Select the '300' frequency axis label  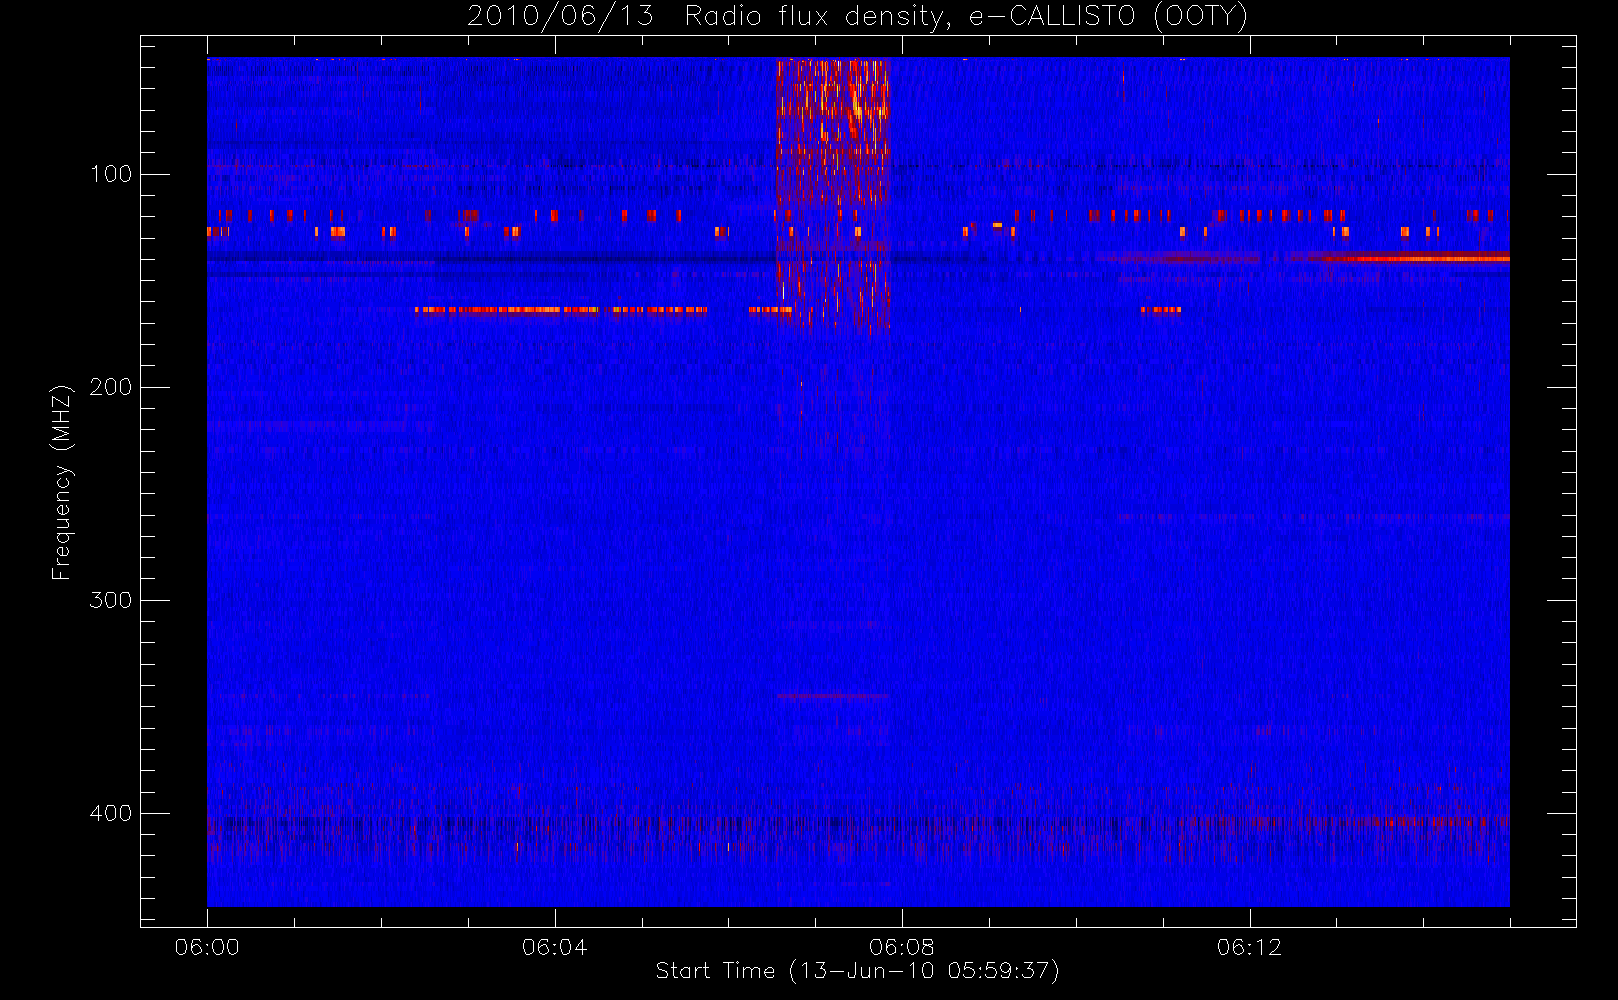110,600
